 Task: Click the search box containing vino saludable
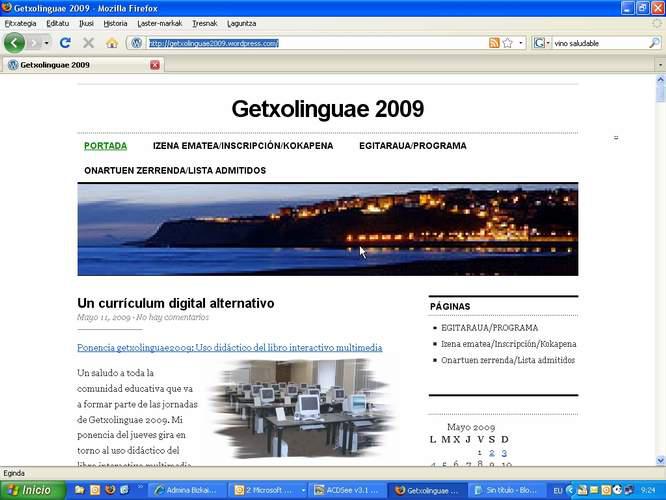pyautogui.click(x=600, y=43)
